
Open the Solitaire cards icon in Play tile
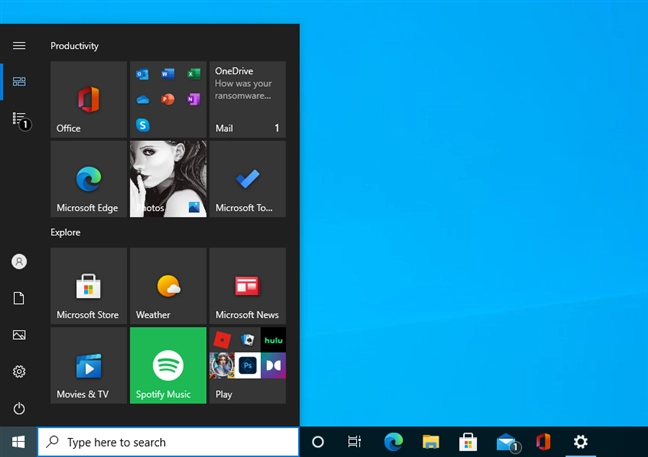tap(248, 340)
